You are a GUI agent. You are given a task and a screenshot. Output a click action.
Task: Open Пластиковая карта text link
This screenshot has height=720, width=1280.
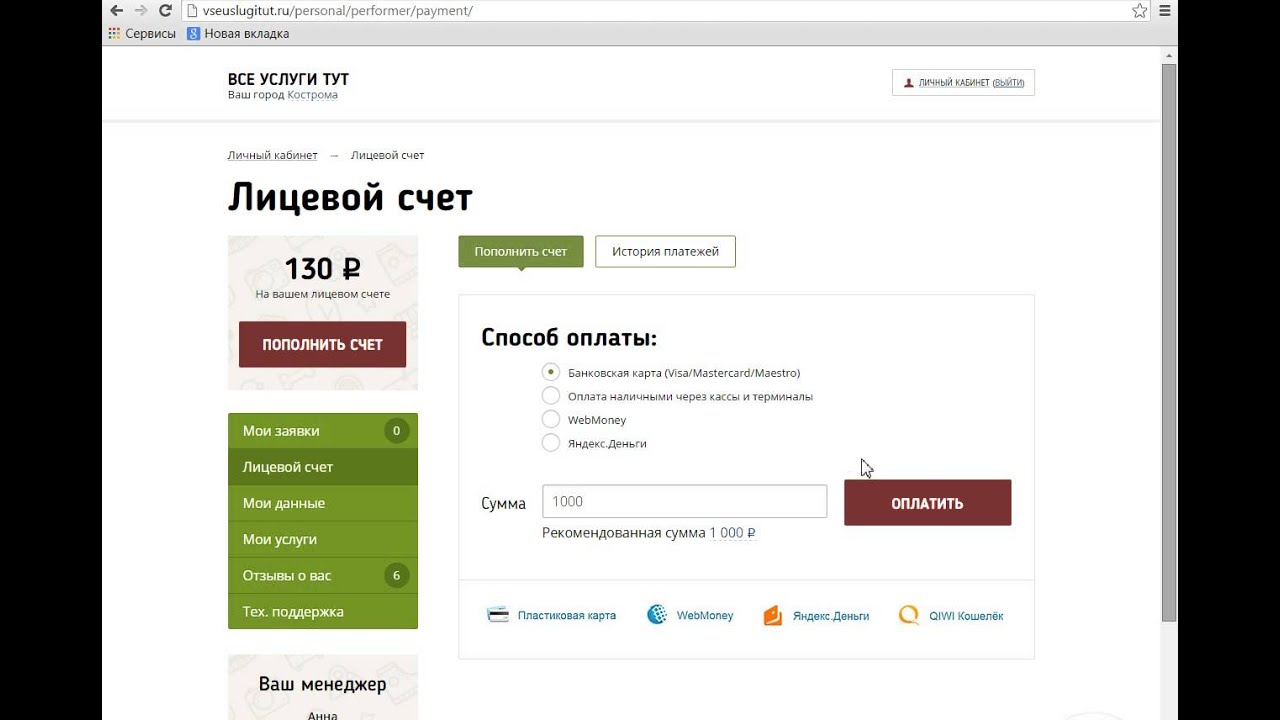(567, 616)
